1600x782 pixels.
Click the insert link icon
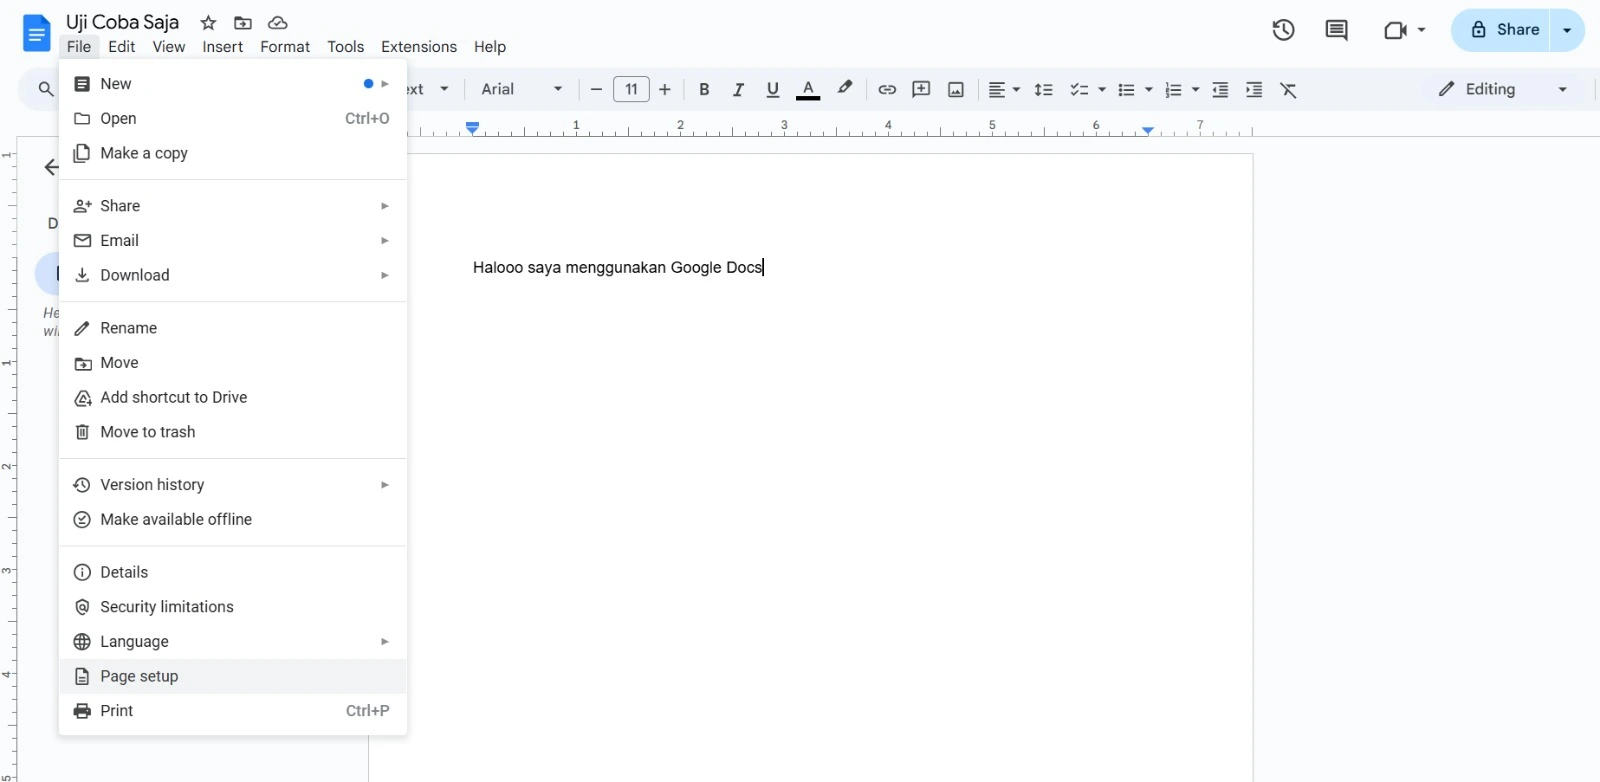887,90
